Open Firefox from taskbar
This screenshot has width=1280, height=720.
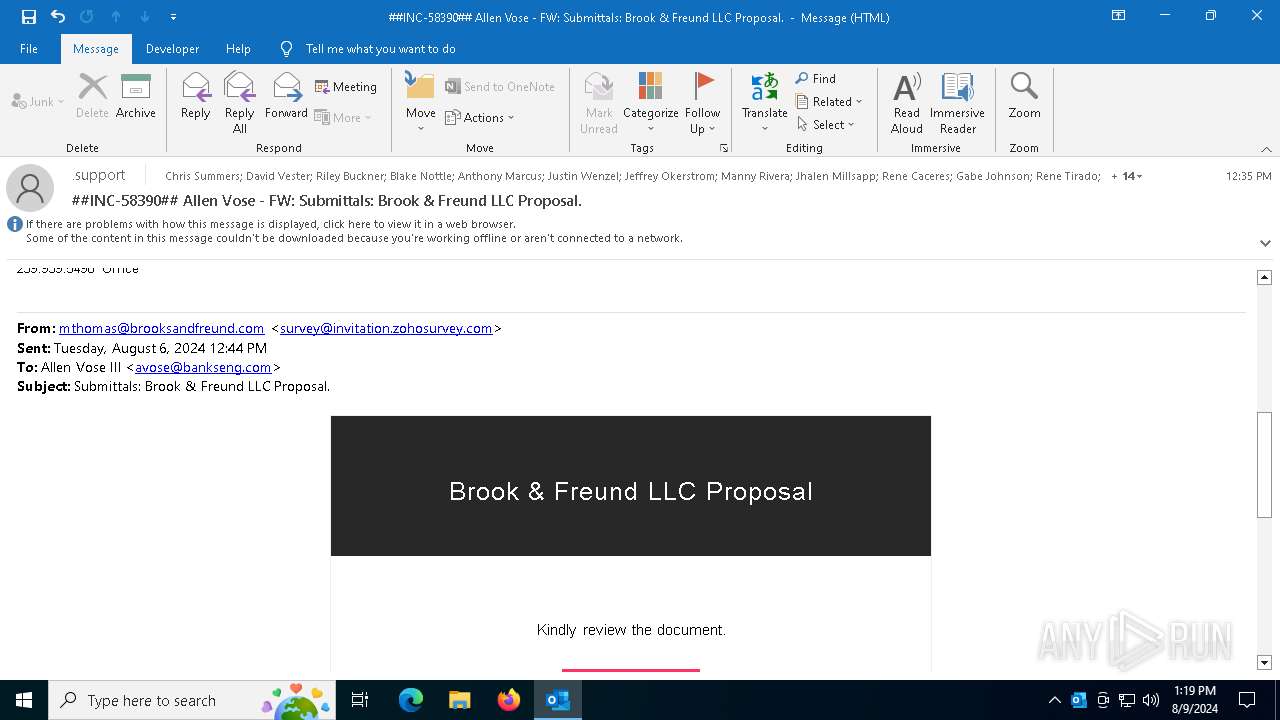click(508, 700)
